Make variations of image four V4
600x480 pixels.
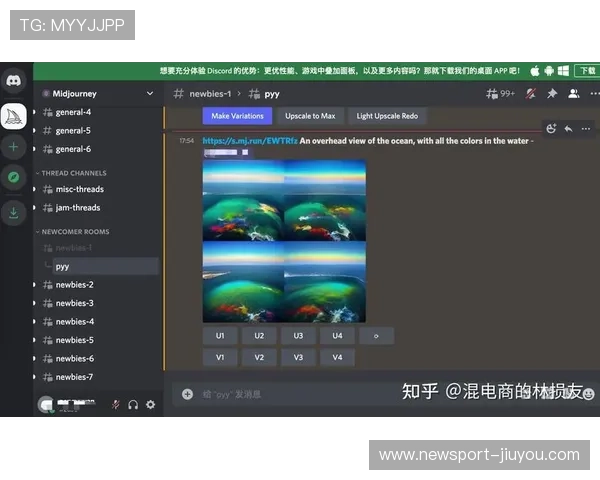point(337,357)
